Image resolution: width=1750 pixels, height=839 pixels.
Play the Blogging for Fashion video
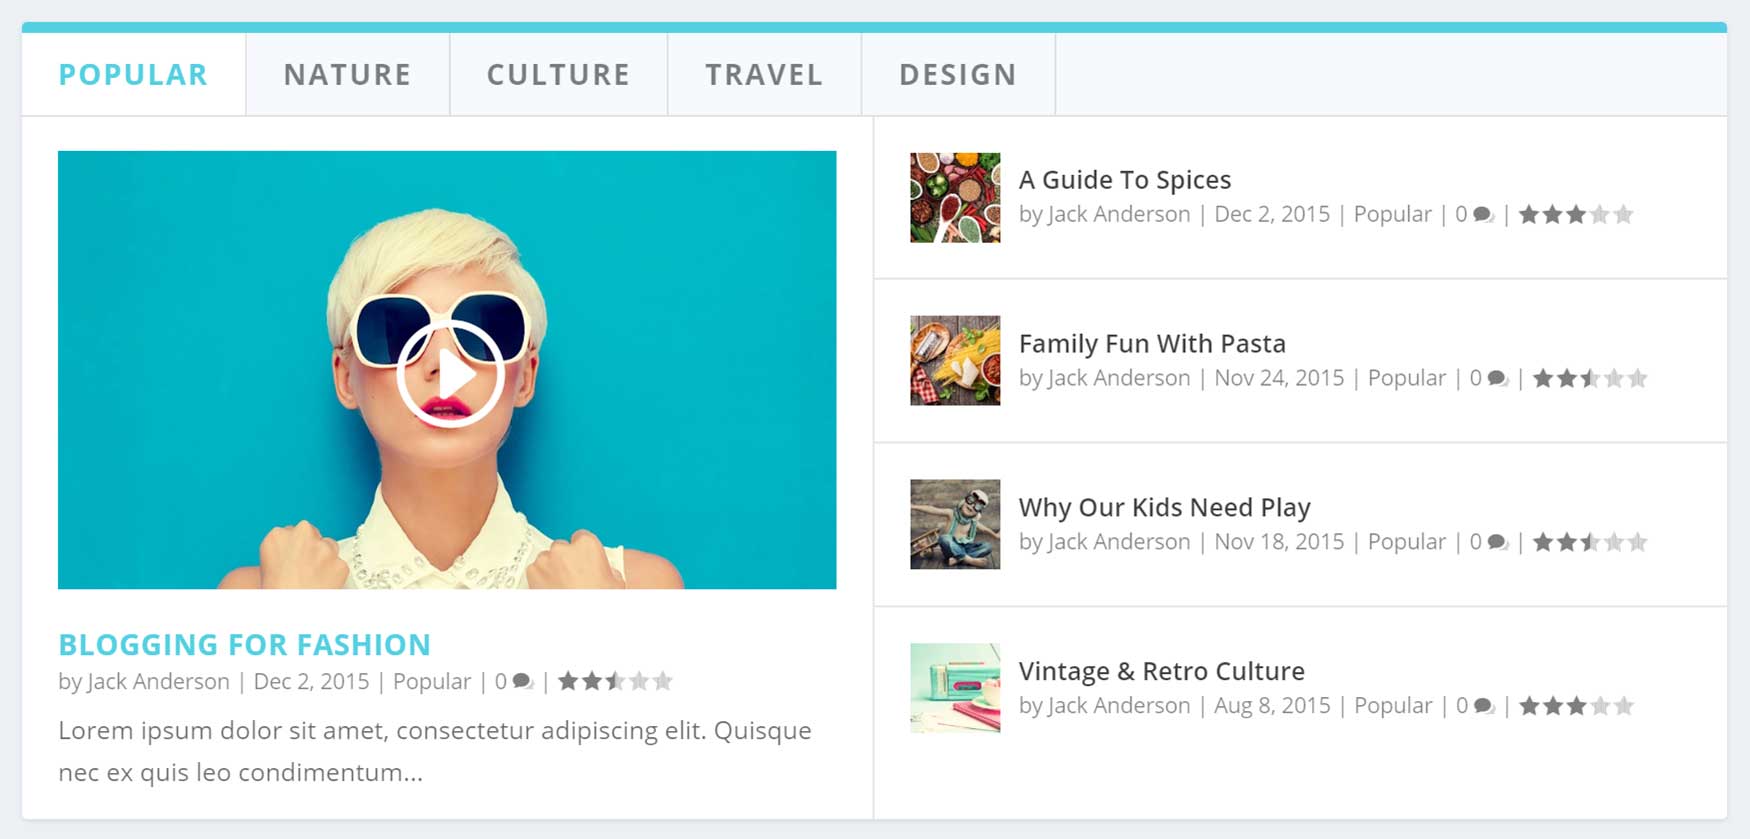point(450,374)
